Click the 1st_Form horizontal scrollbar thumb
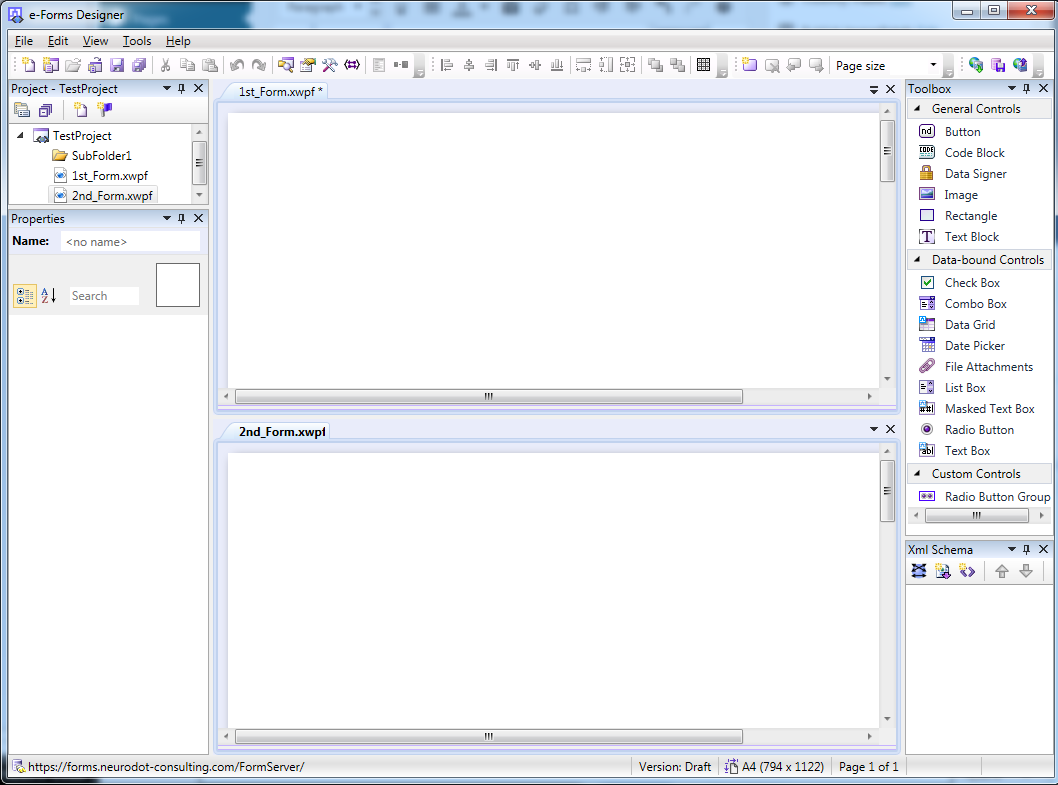 (489, 396)
